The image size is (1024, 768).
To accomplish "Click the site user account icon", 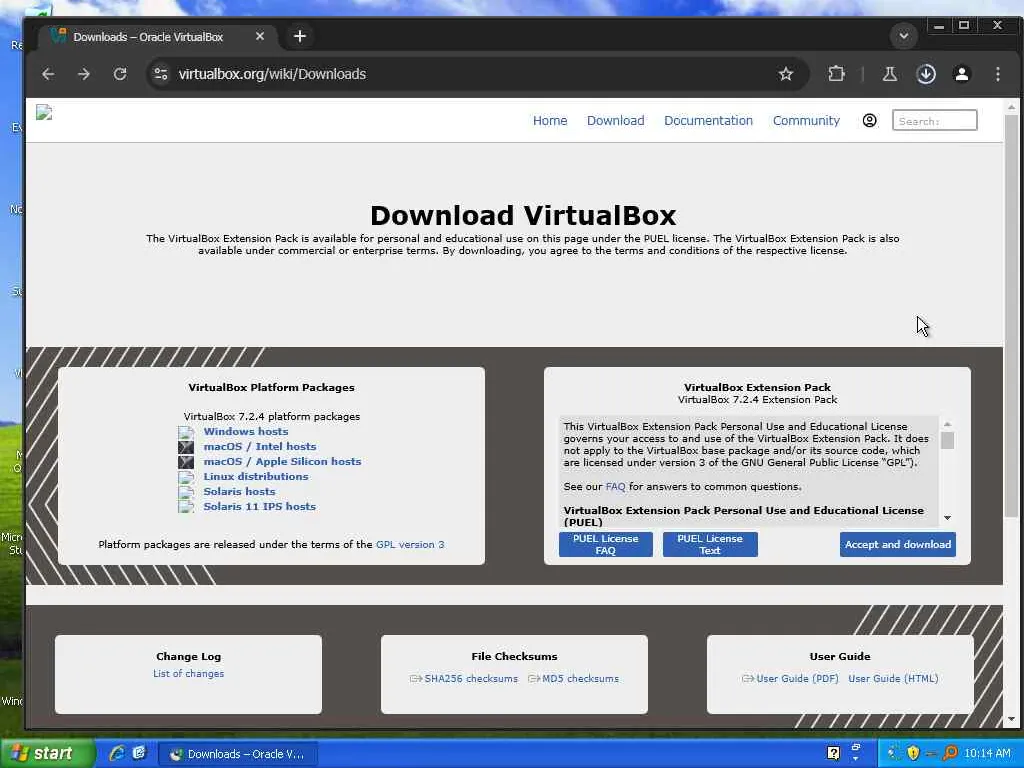I will click(x=869, y=121).
